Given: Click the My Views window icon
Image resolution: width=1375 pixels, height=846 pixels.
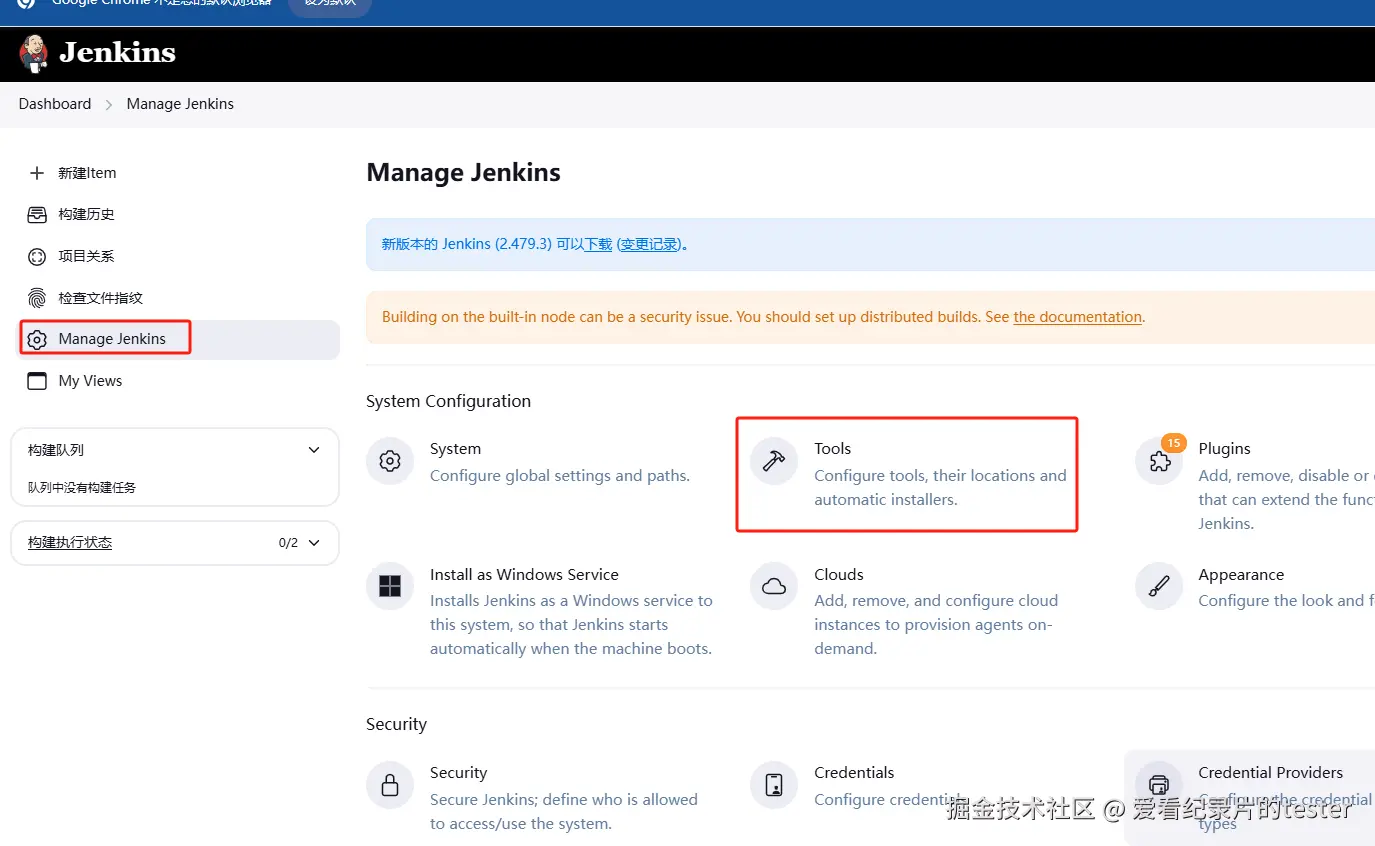Looking at the screenshot, I should click(x=37, y=381).
